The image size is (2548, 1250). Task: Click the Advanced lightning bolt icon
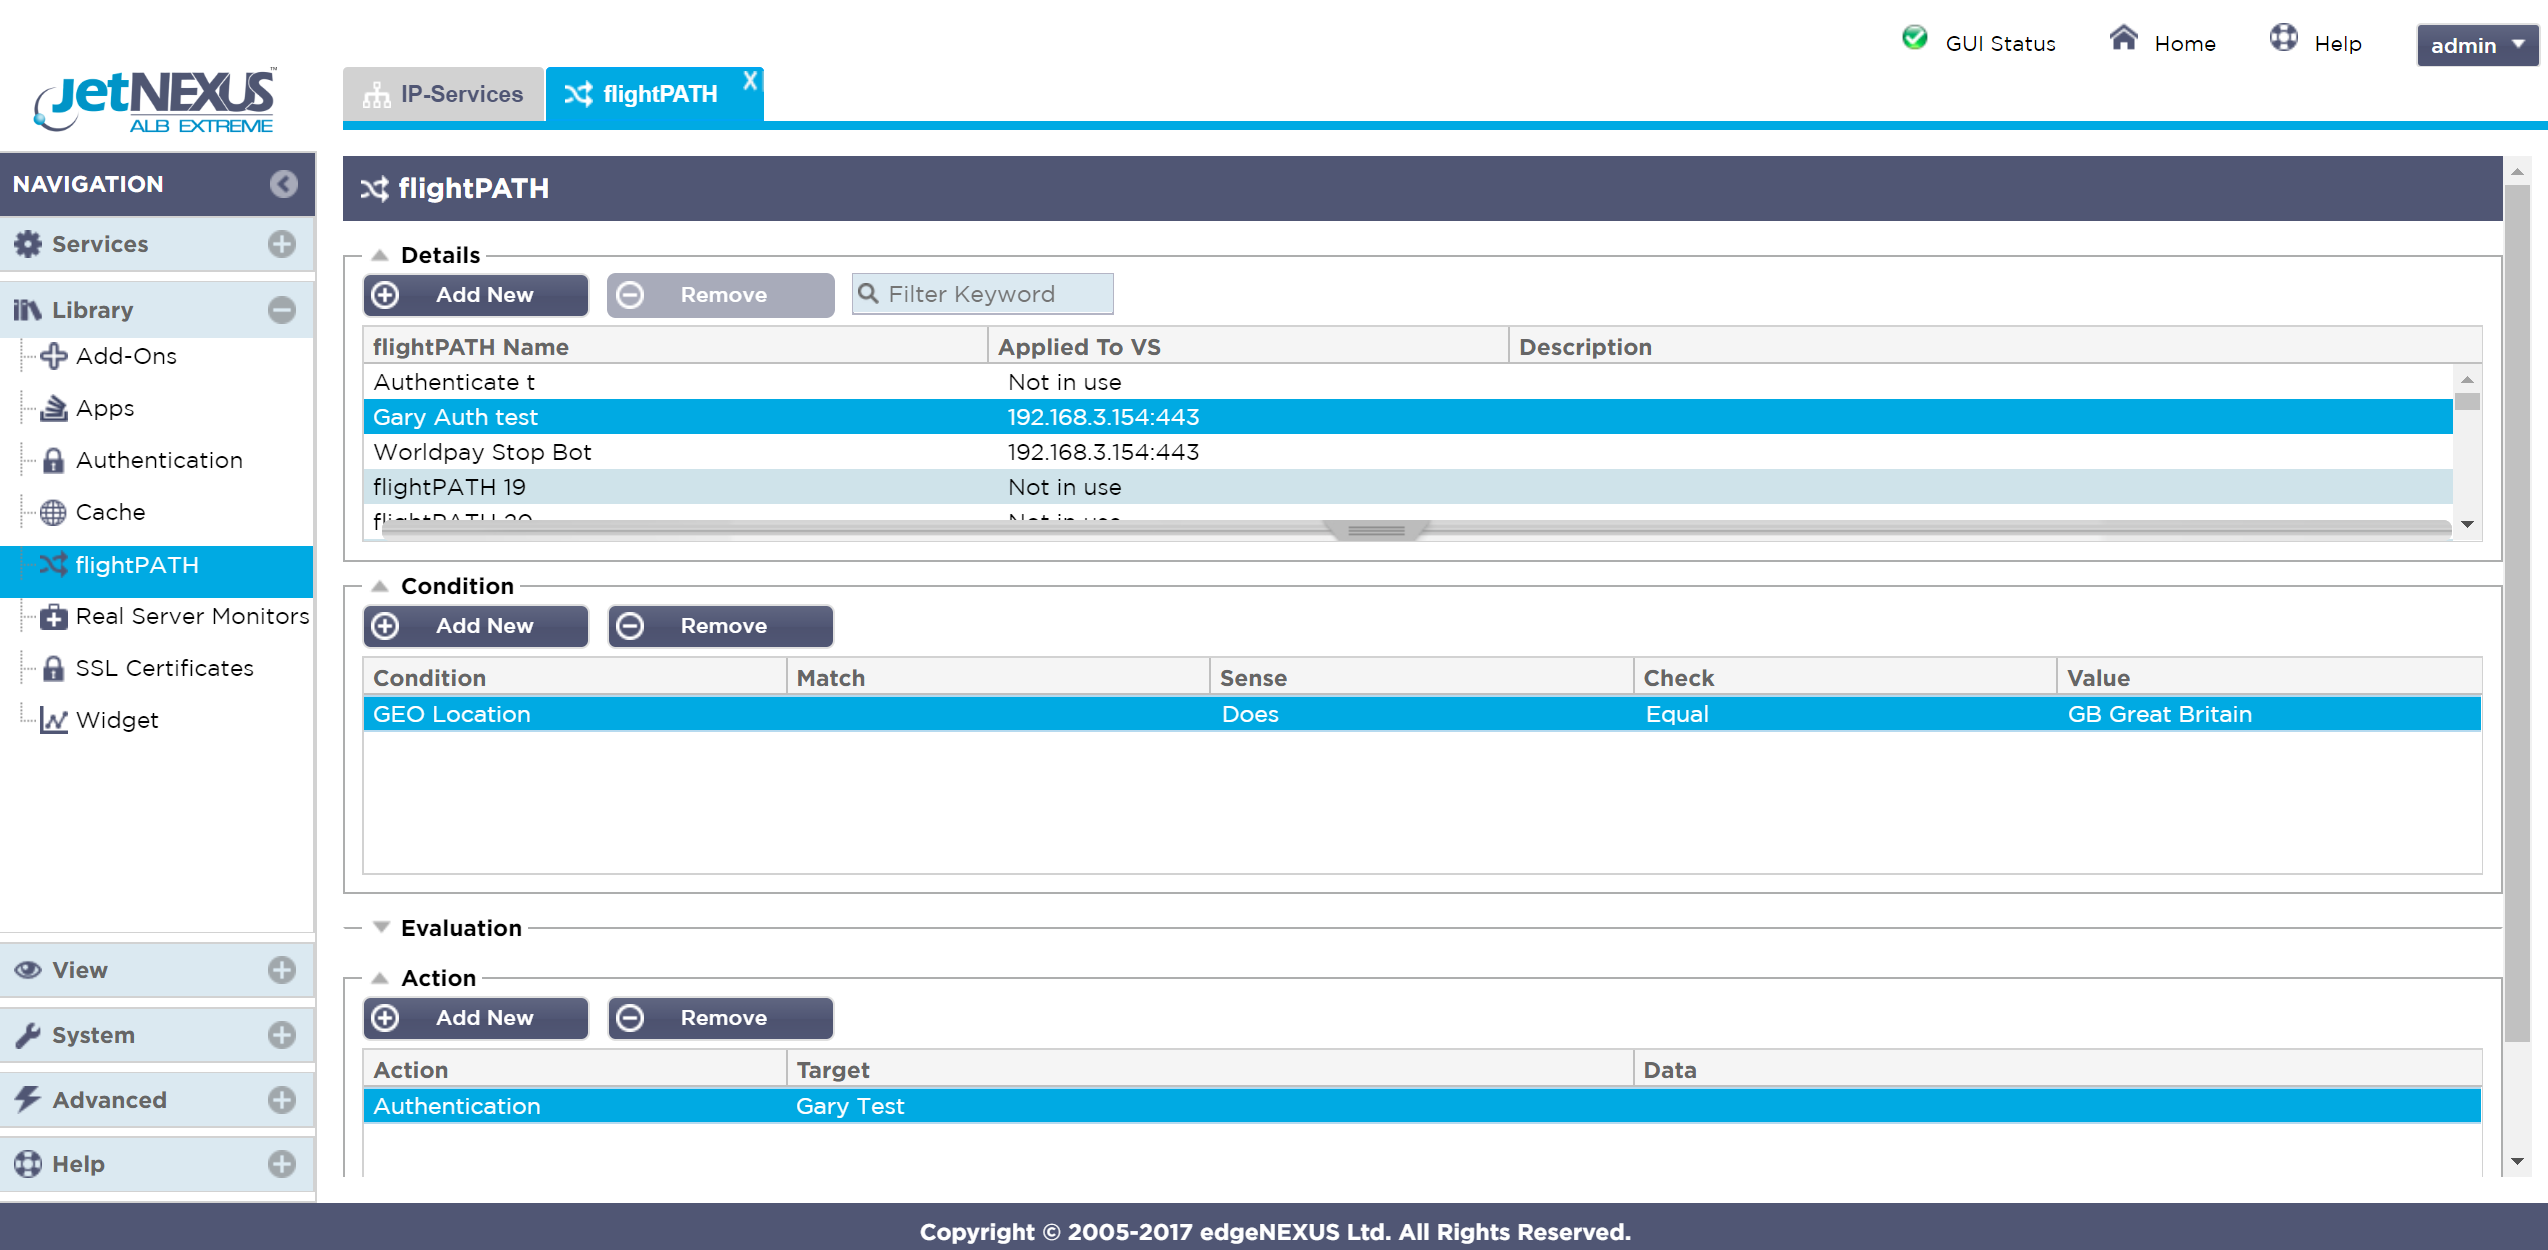coord(28,1099)
